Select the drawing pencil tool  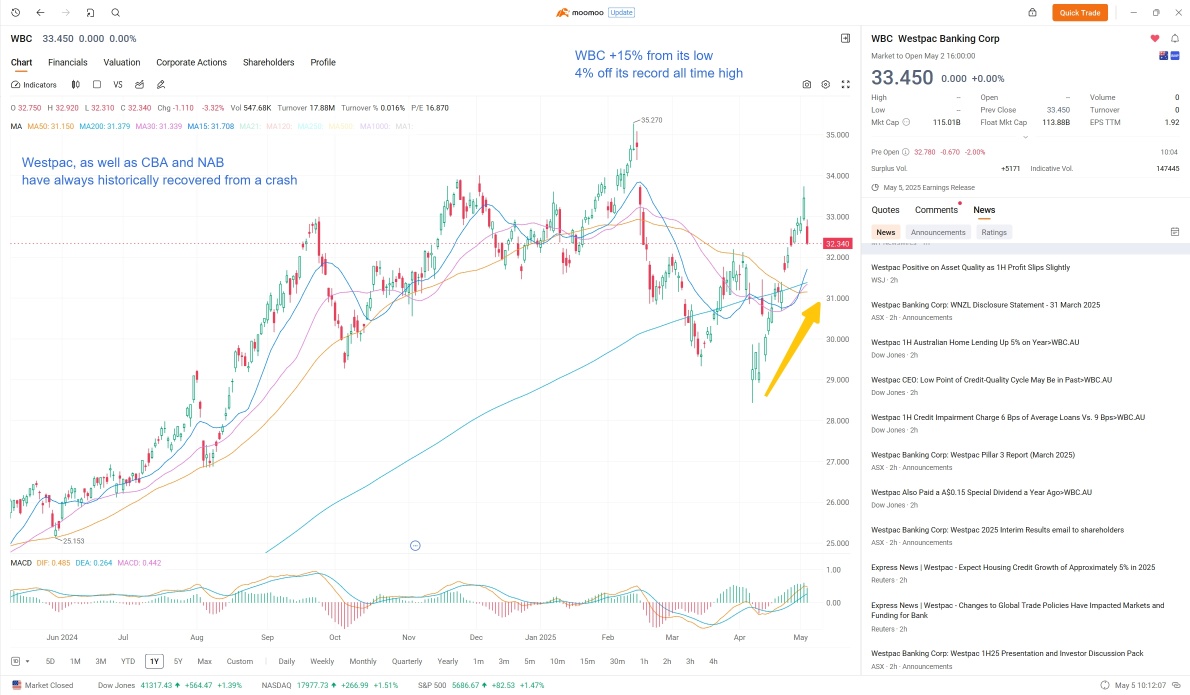(x=160, y=85)
